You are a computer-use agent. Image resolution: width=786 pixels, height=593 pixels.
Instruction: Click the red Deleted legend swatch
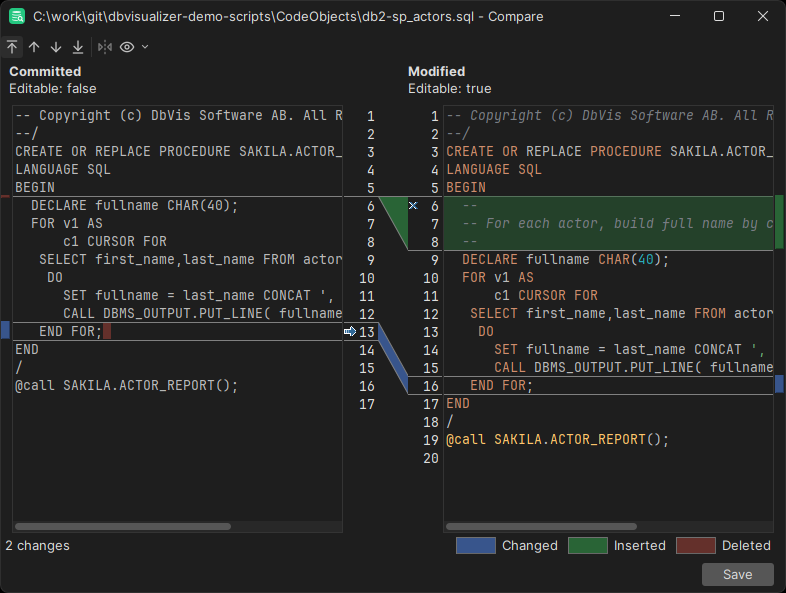point(696,545)
